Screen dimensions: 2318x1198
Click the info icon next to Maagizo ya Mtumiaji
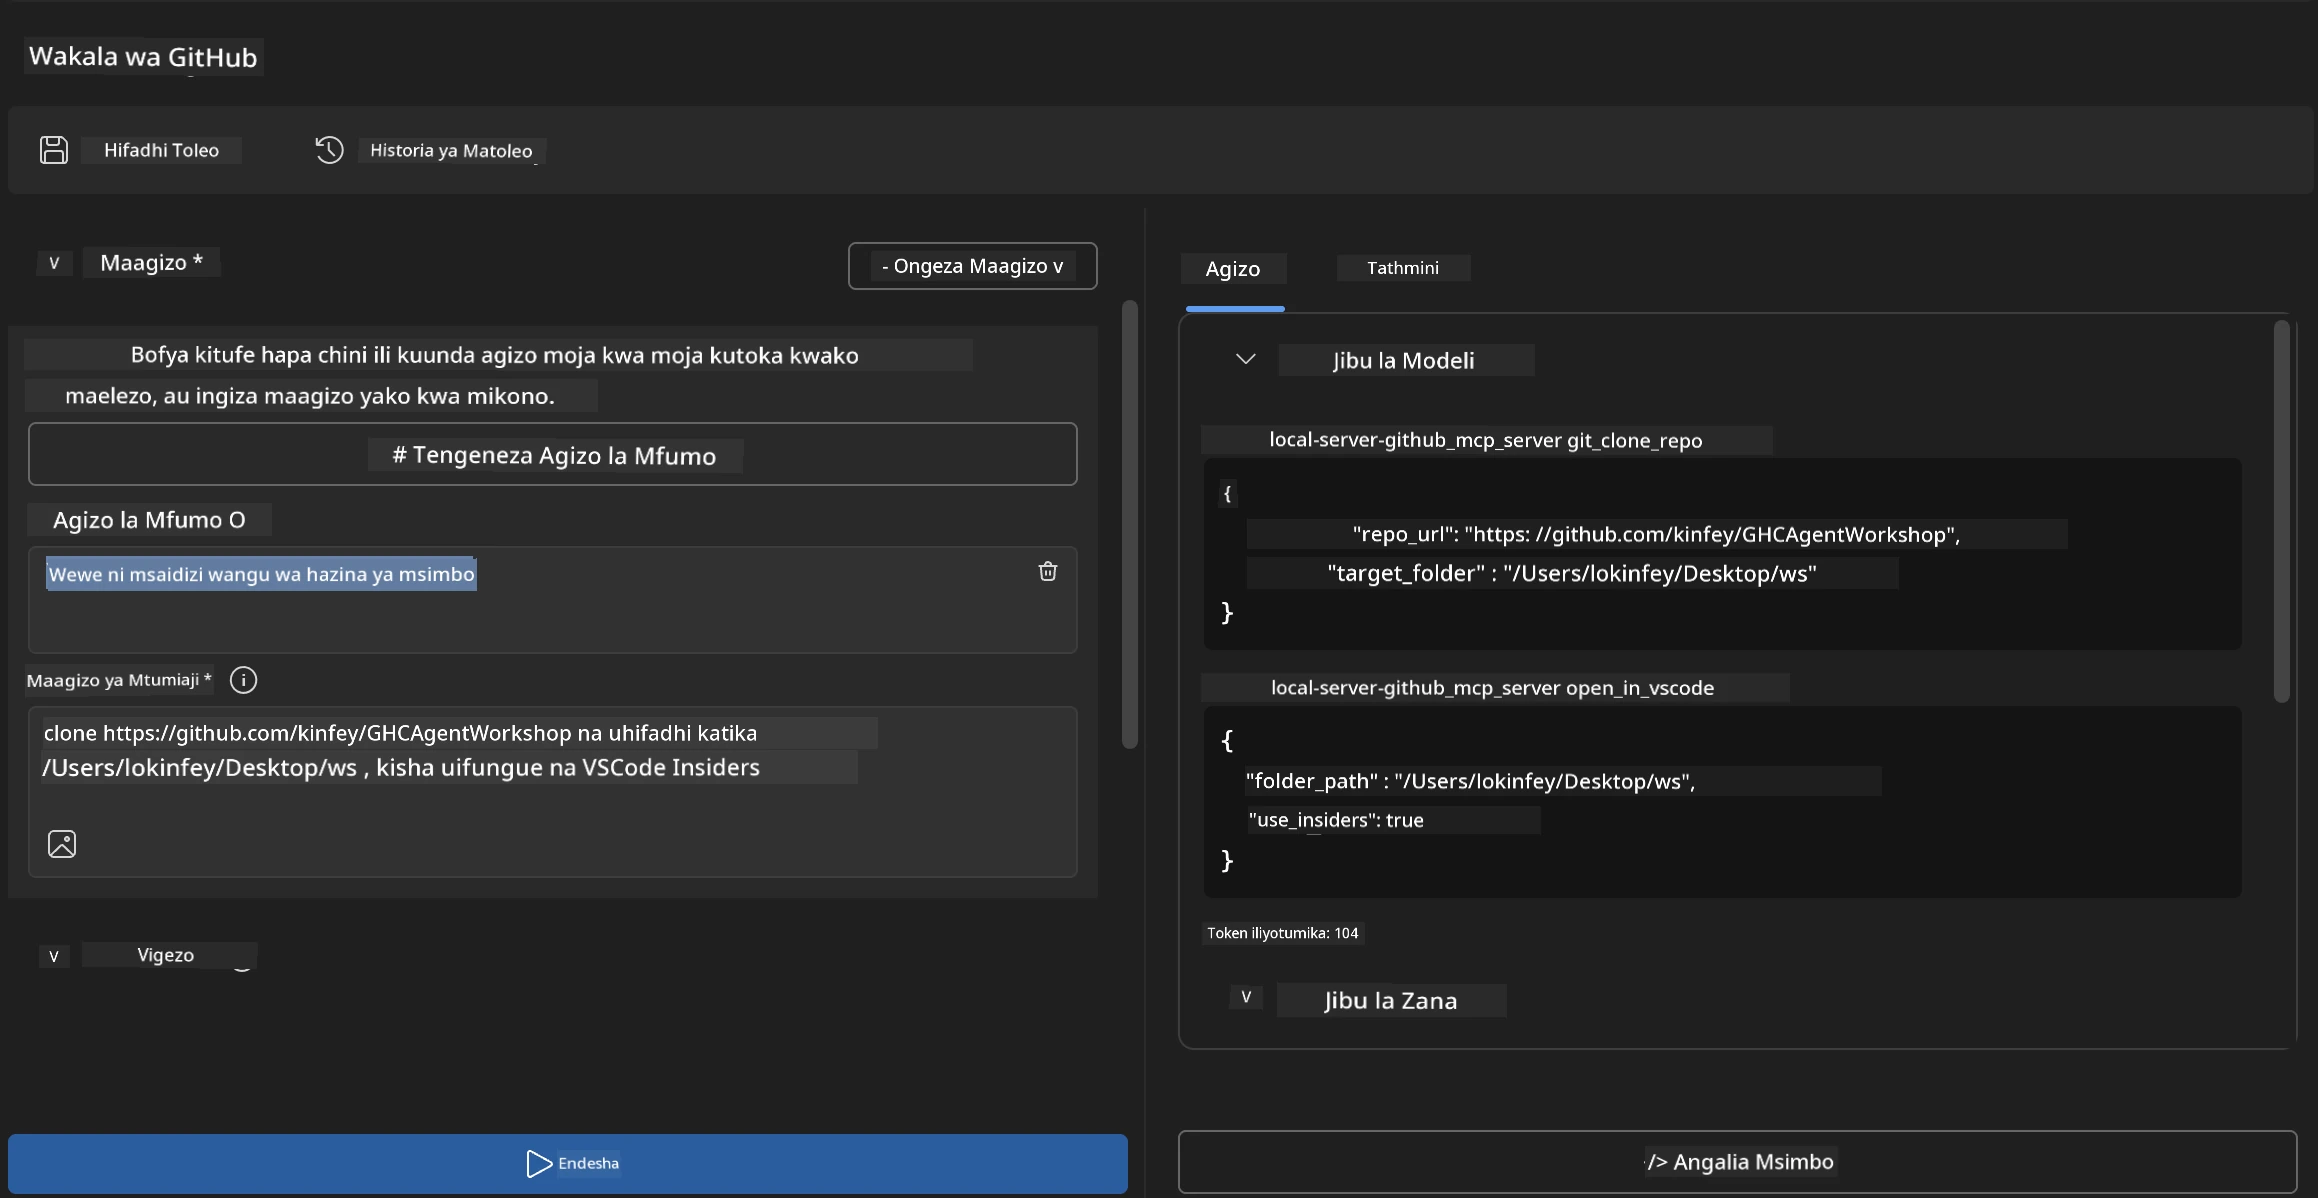pyautogui.click(x=243, y=680)
